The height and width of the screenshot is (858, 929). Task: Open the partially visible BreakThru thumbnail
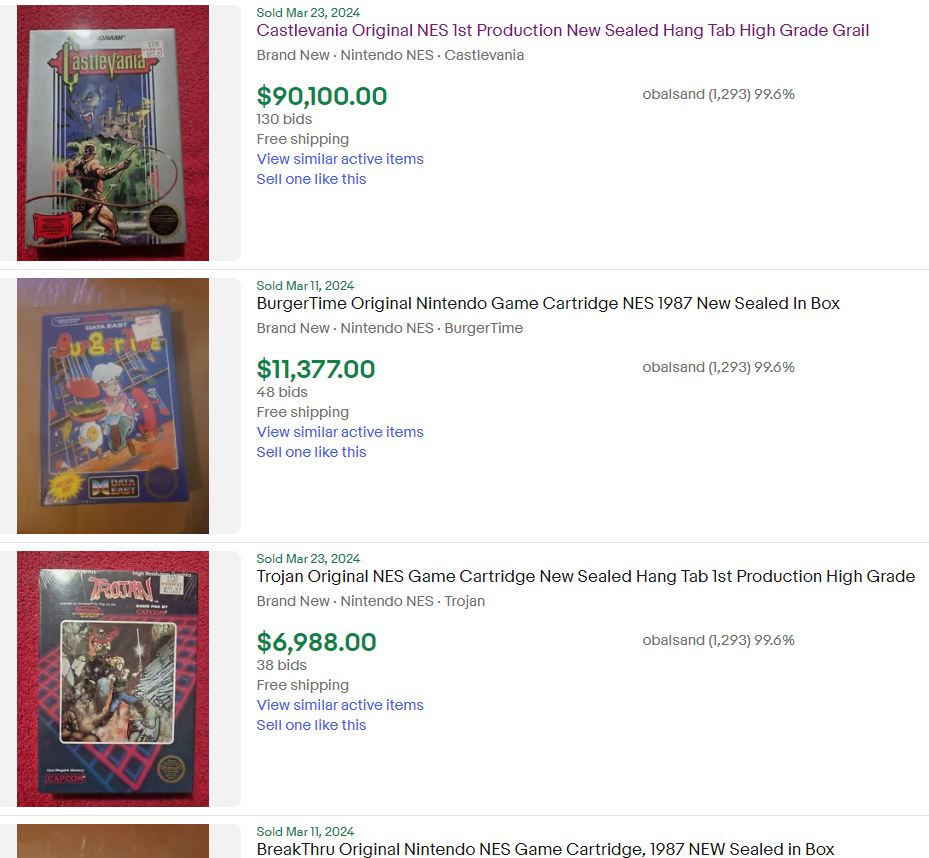pyautogui.click(x=113, y=842)
